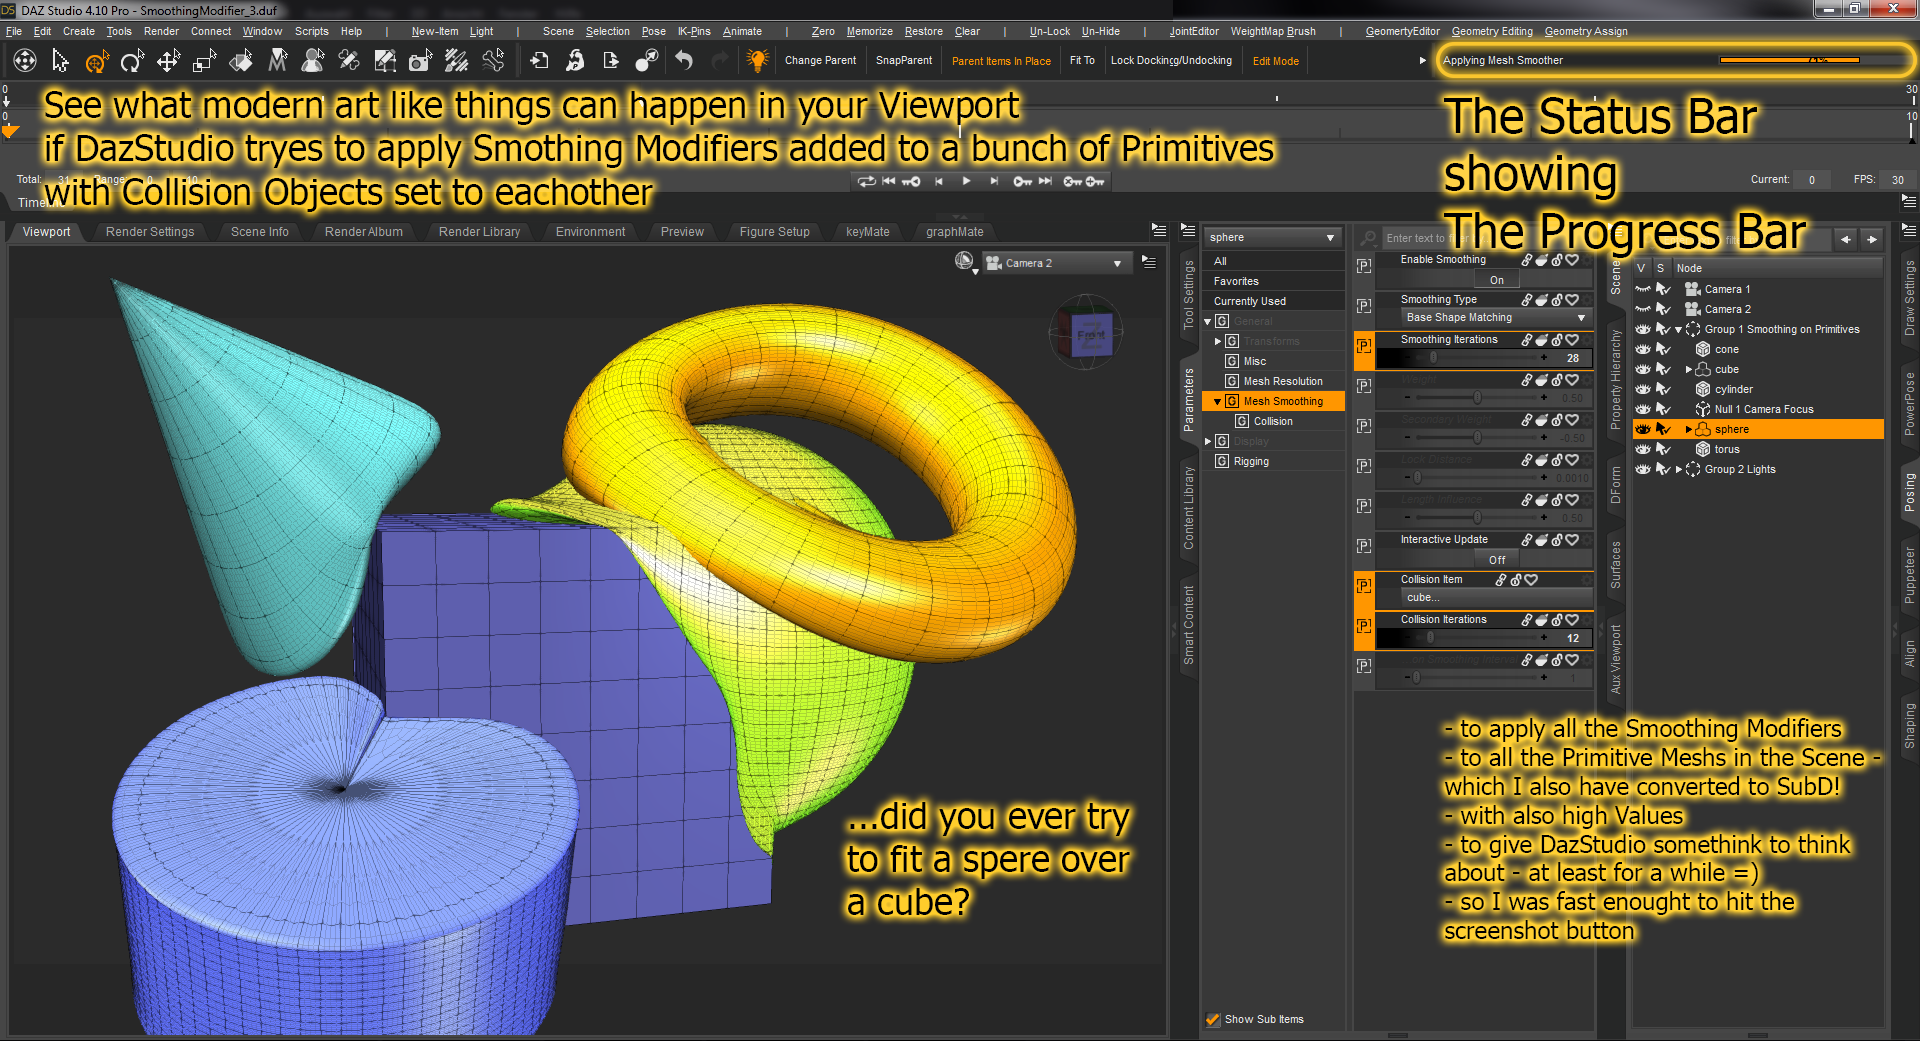Toggle the orange light bulb preview lights icon
Screen dimensions: 1920x1041
coord(757,61)
